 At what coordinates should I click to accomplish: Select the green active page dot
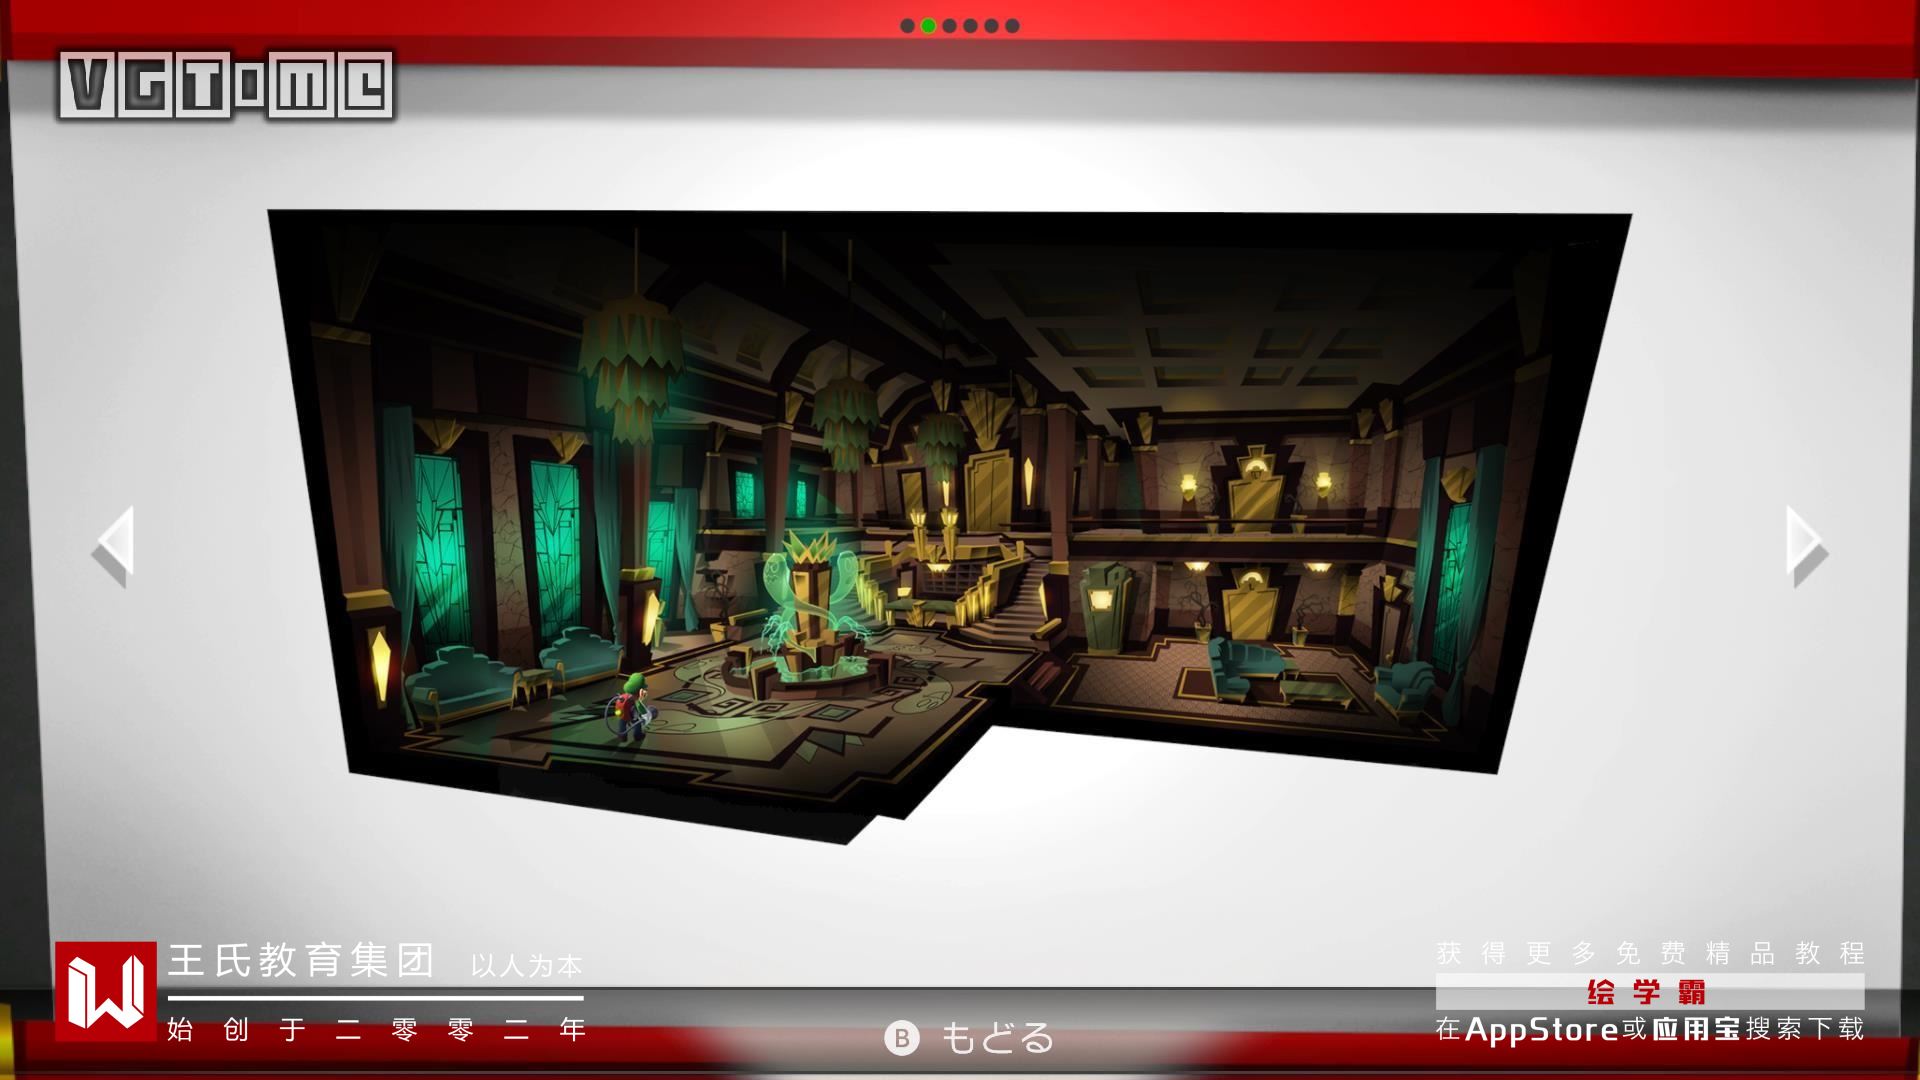(928, 26)
